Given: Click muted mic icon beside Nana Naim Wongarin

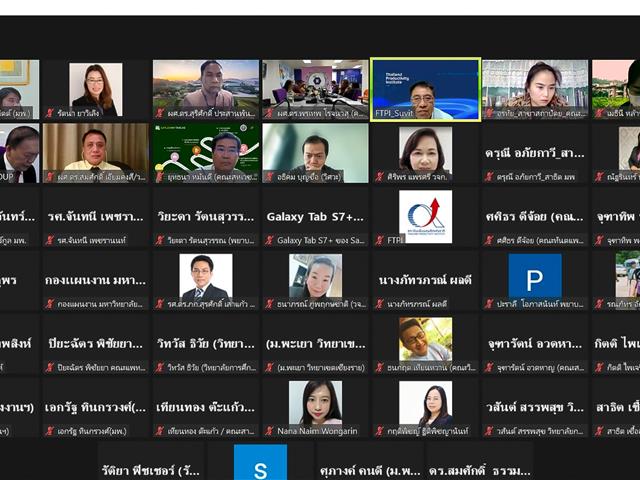Looking at the screenshot, I should (x=269, y=431).
